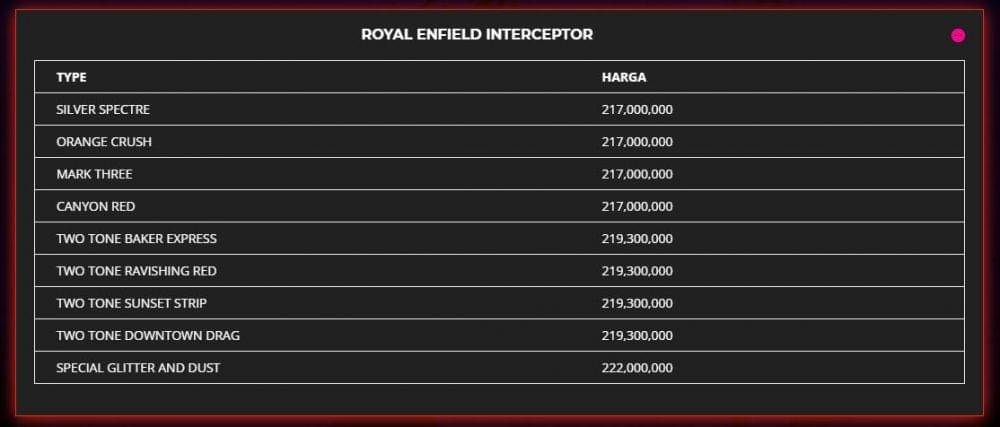Select Two Tone Sunset Strip type
The height and width of the screenshot is (427, 1000).
[x=131, y=303]
